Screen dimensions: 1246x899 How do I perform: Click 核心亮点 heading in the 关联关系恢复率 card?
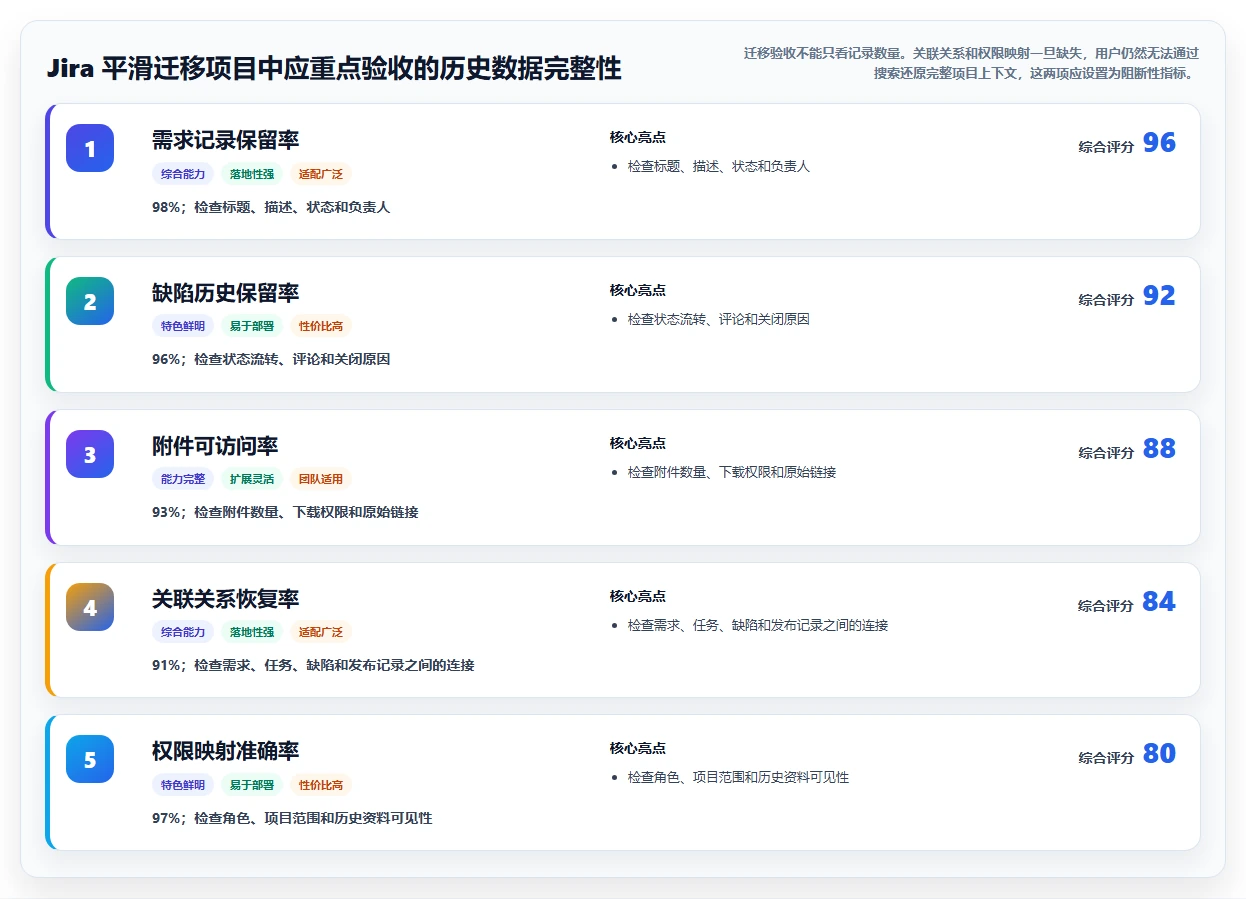[x=637, y=596]
